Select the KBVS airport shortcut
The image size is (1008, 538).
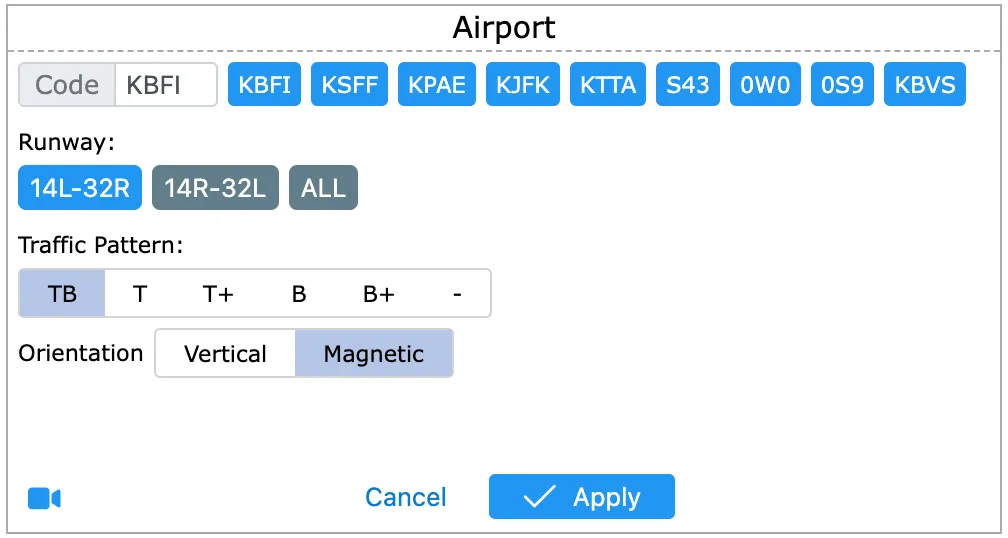click(925, 85)
